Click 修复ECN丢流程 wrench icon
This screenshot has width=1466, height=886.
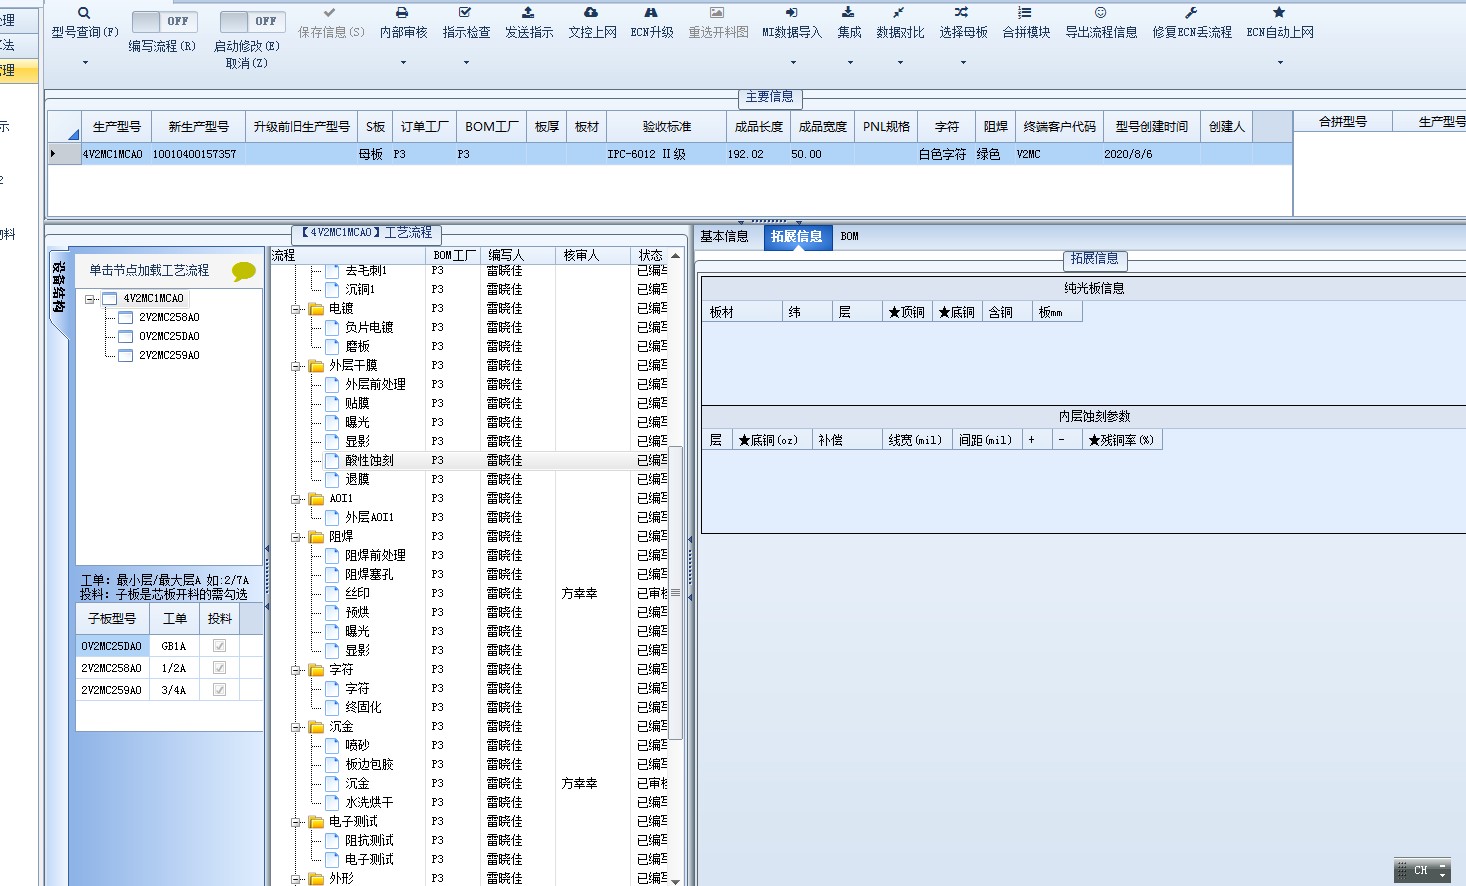[1191, 13]
